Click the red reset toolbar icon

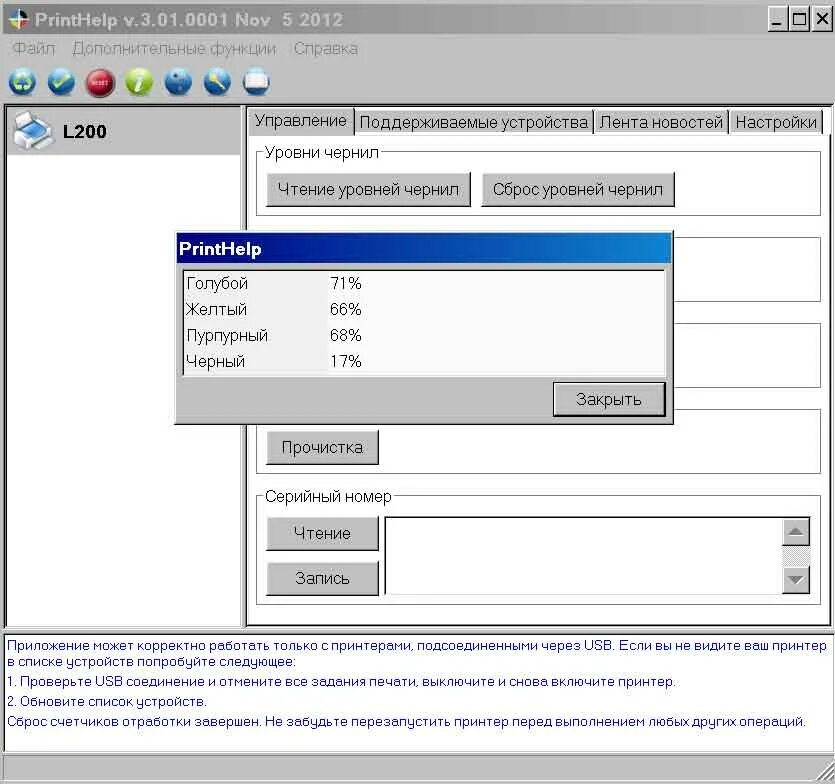click(x=100, y=83)
